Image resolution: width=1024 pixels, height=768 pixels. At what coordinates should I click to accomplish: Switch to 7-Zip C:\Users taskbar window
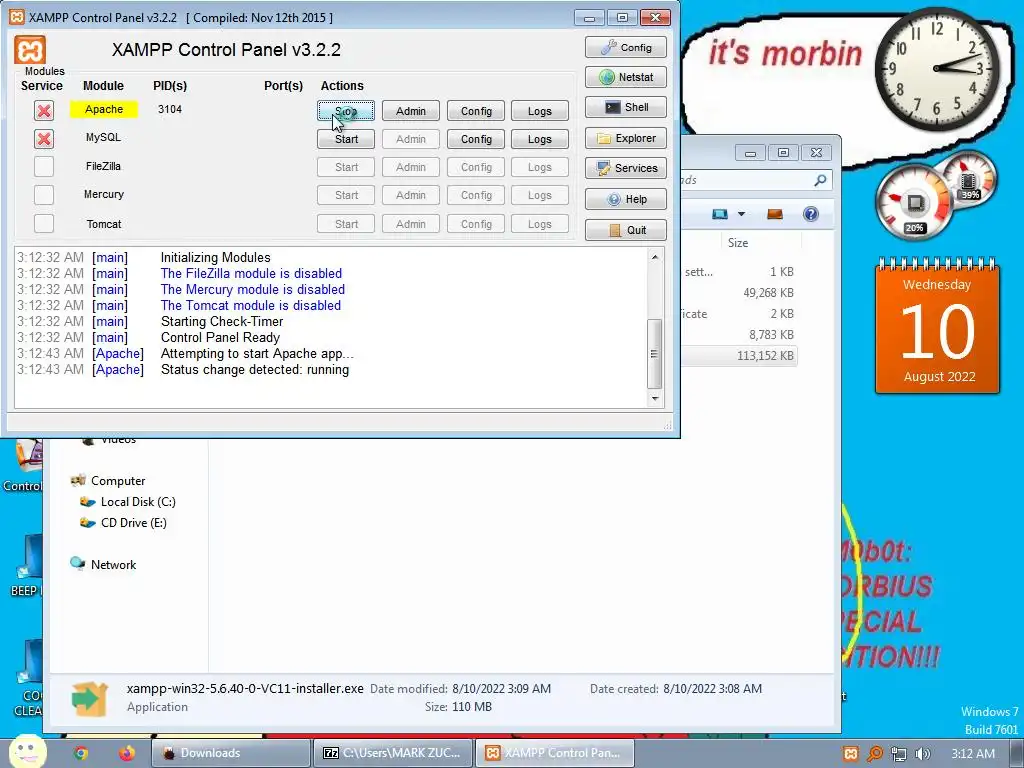pyautogui.click(x=392, y=753)
